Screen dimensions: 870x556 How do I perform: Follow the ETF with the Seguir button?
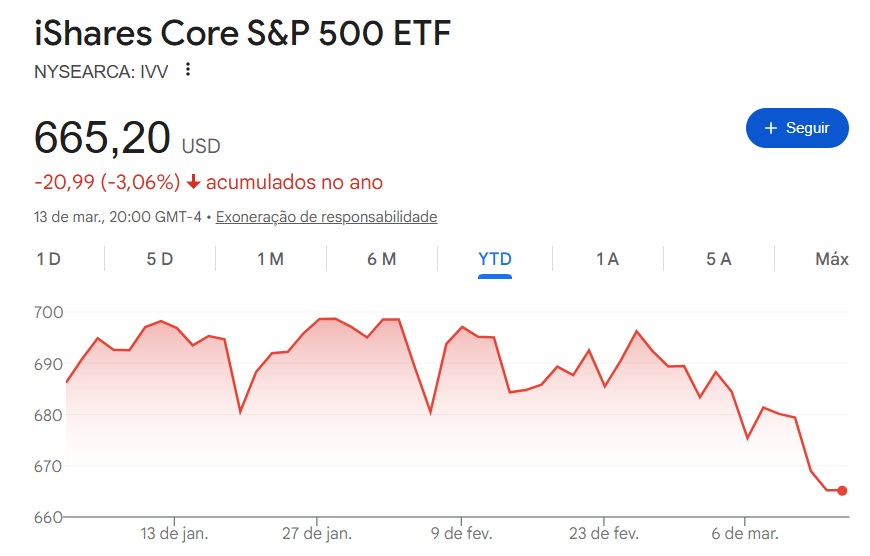797,128
